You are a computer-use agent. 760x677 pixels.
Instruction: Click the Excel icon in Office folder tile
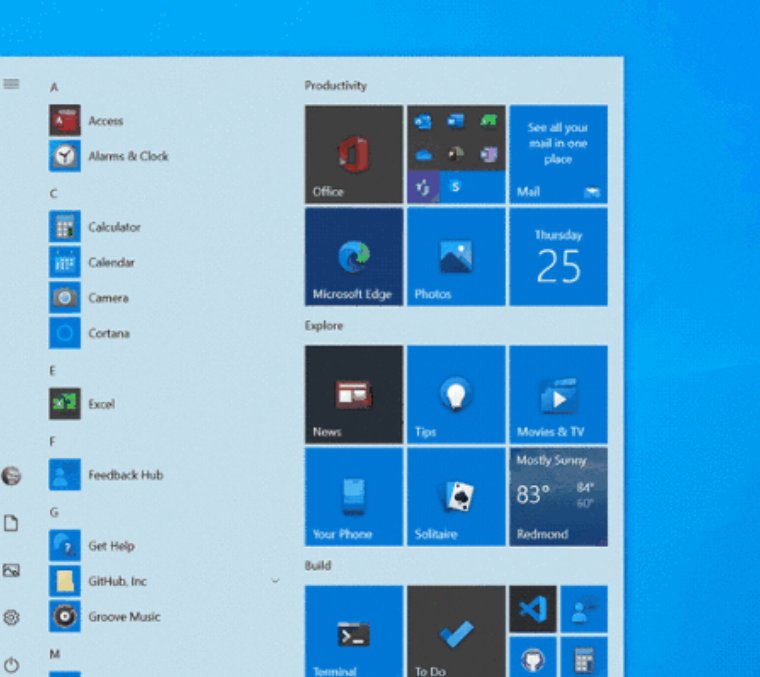[x=488, y=121]
